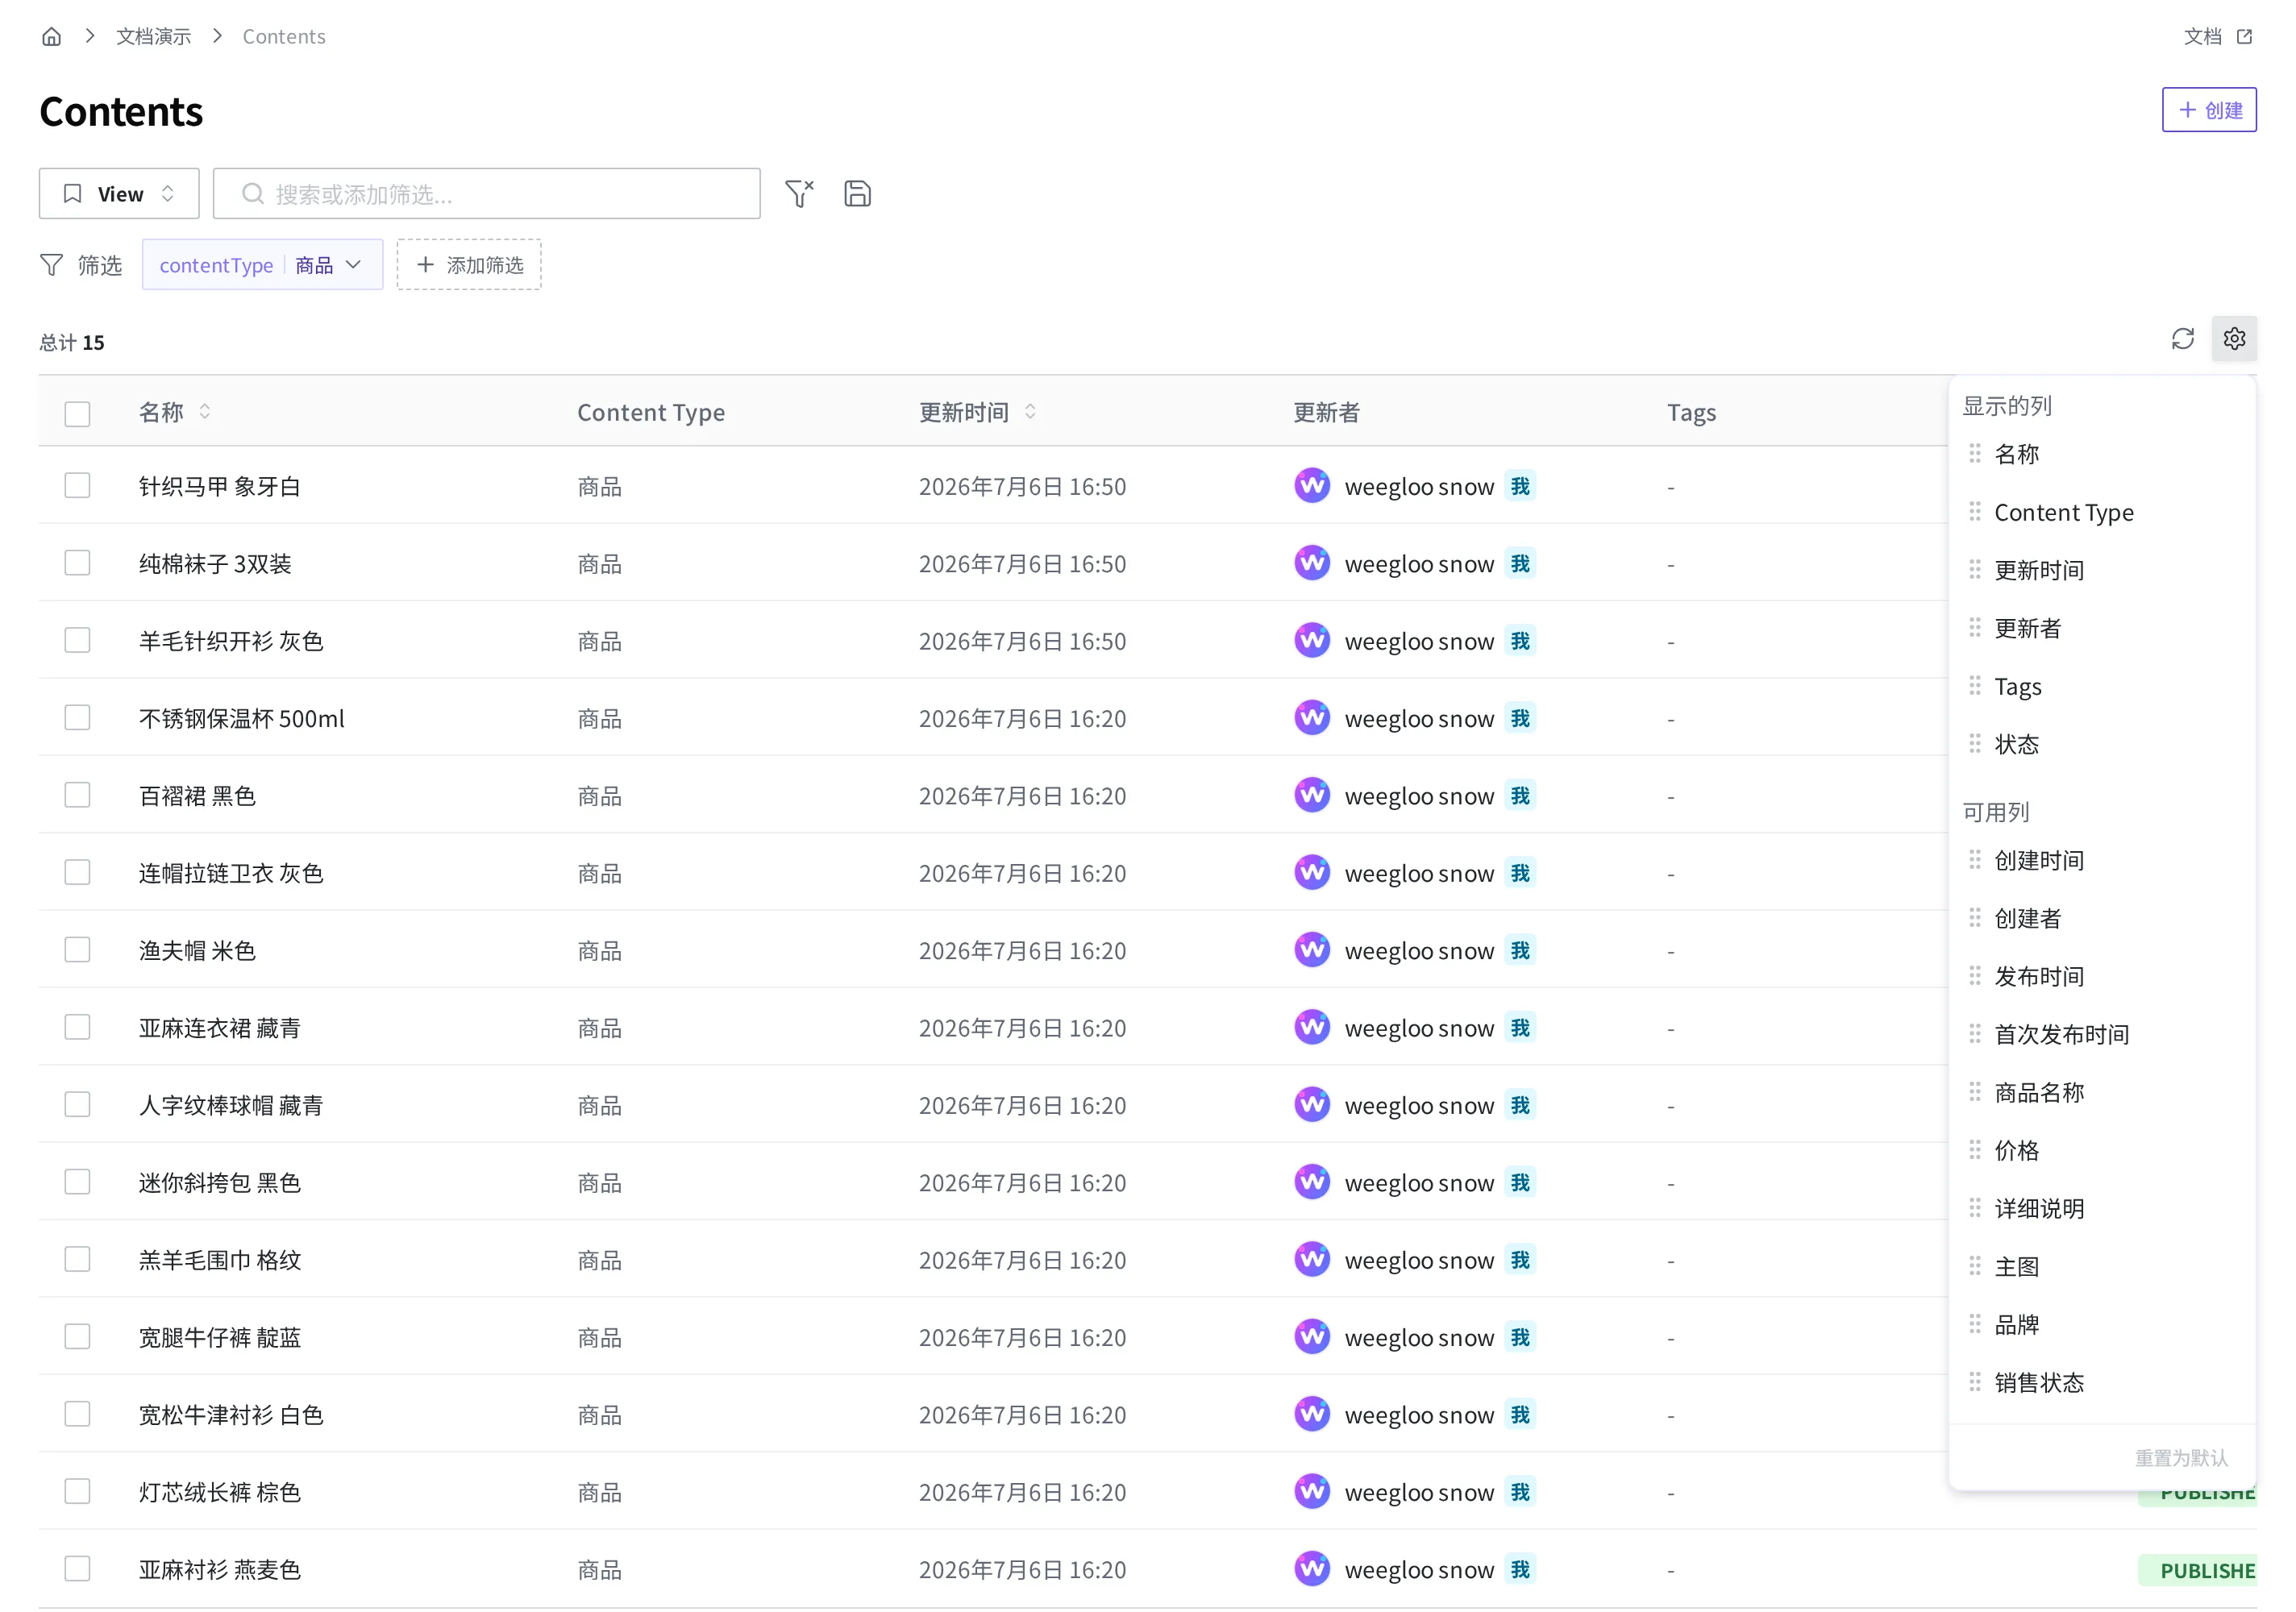Grab drag handle for 商品名称 column

click(1975, 1092)
